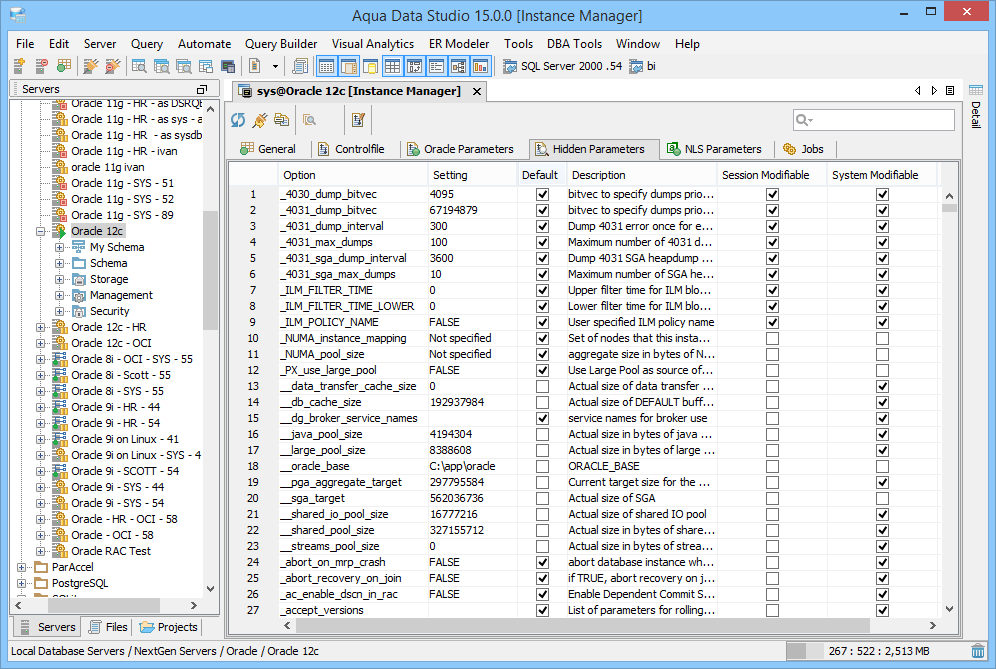Viewport: 996px width, 669px height.
Task: Collapse the Oracle 12c server node
Action: 41,231
